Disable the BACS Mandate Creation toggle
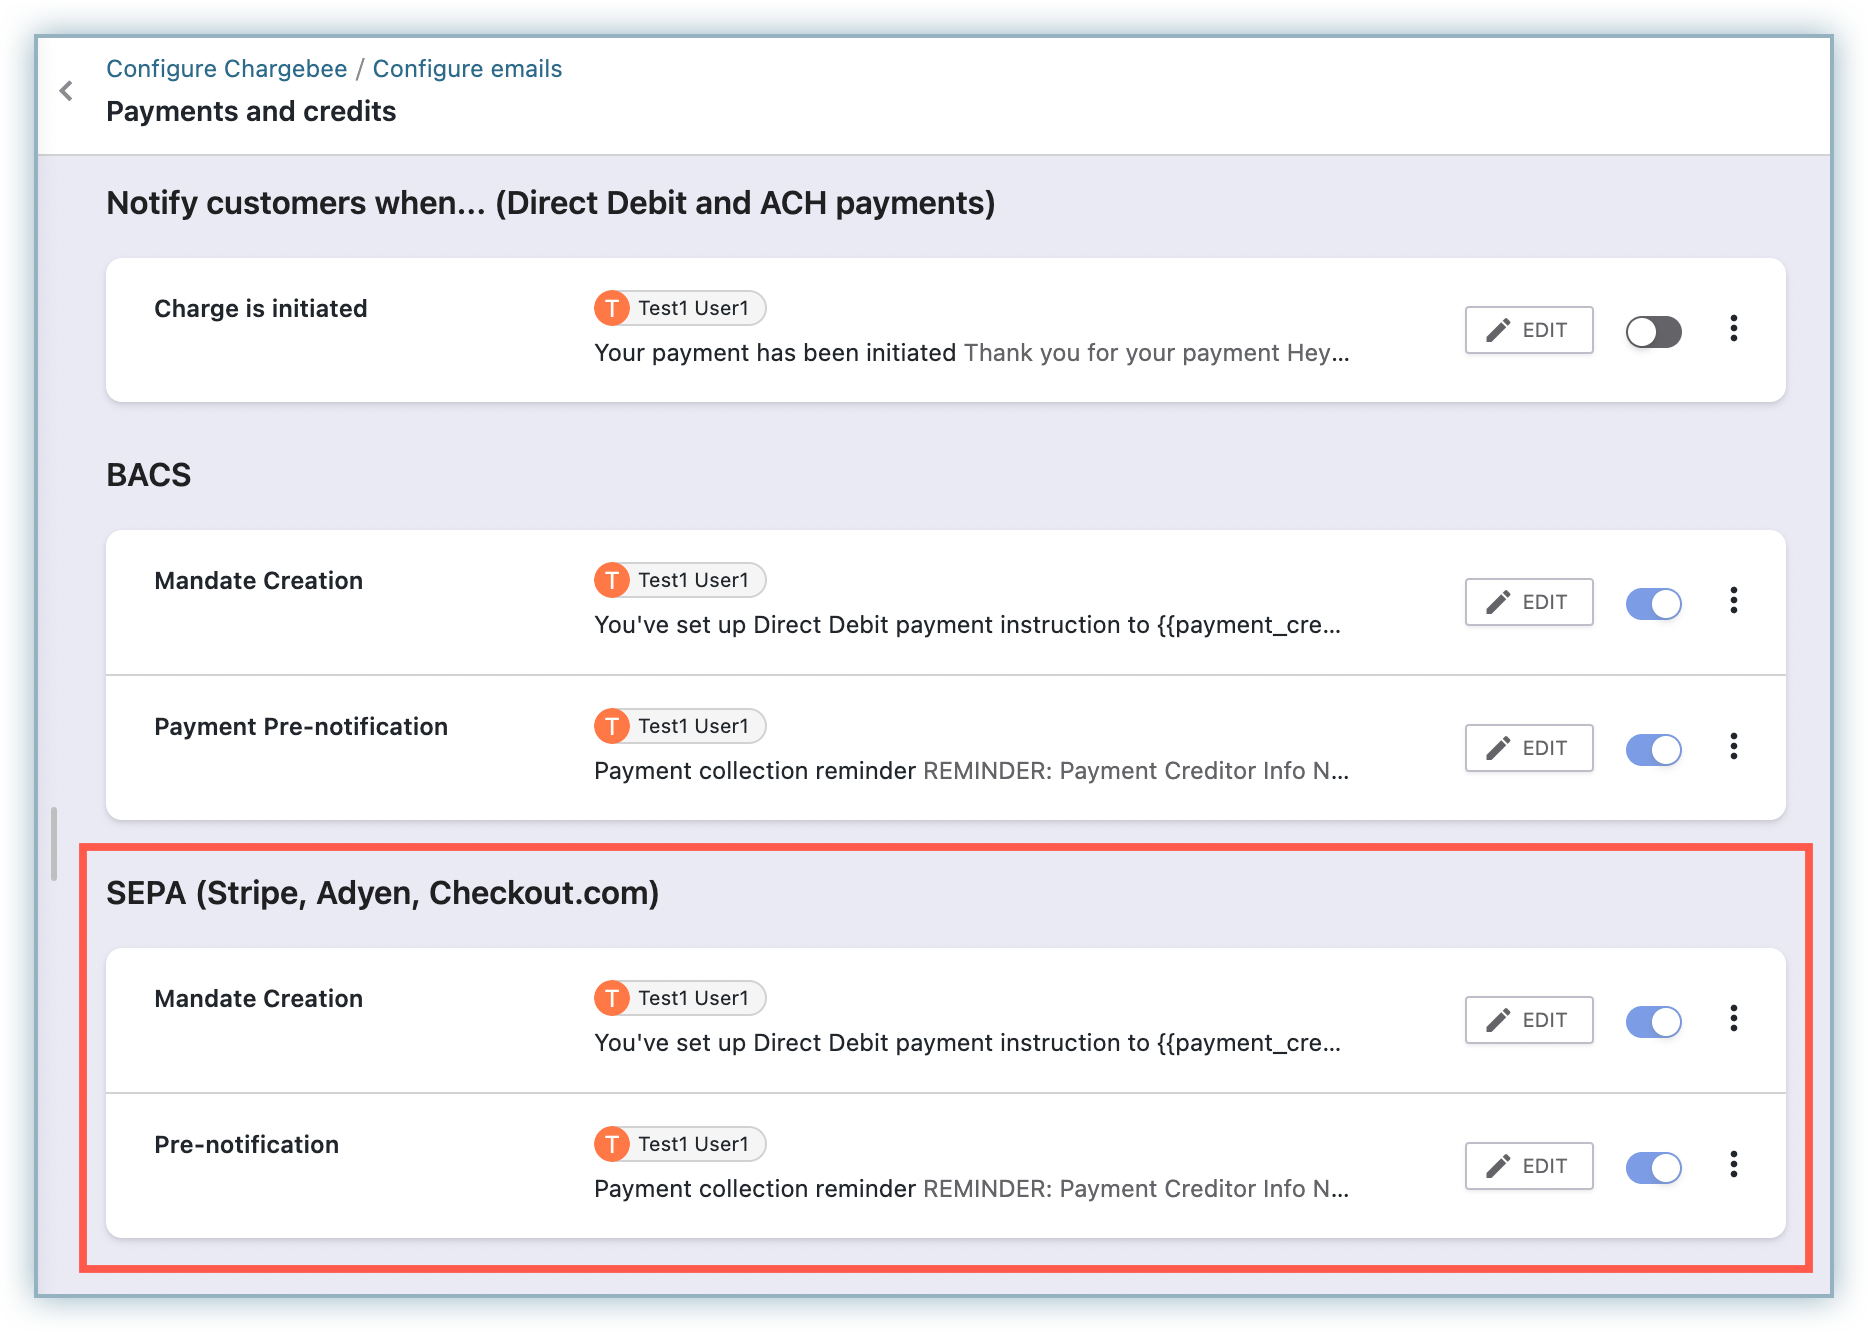This screenshot has height=1332, width=1868. tap(1653, 603)
